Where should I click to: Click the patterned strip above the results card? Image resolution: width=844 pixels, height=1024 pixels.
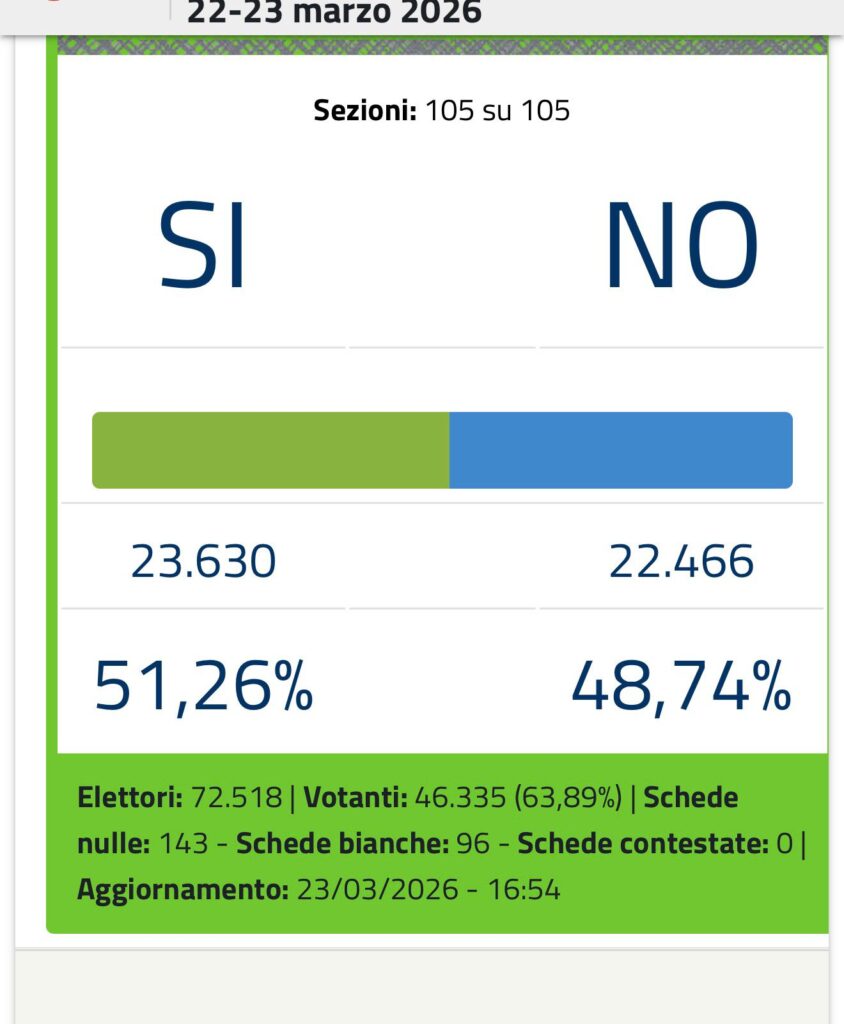pyautogui.click(x=442, y=45)
